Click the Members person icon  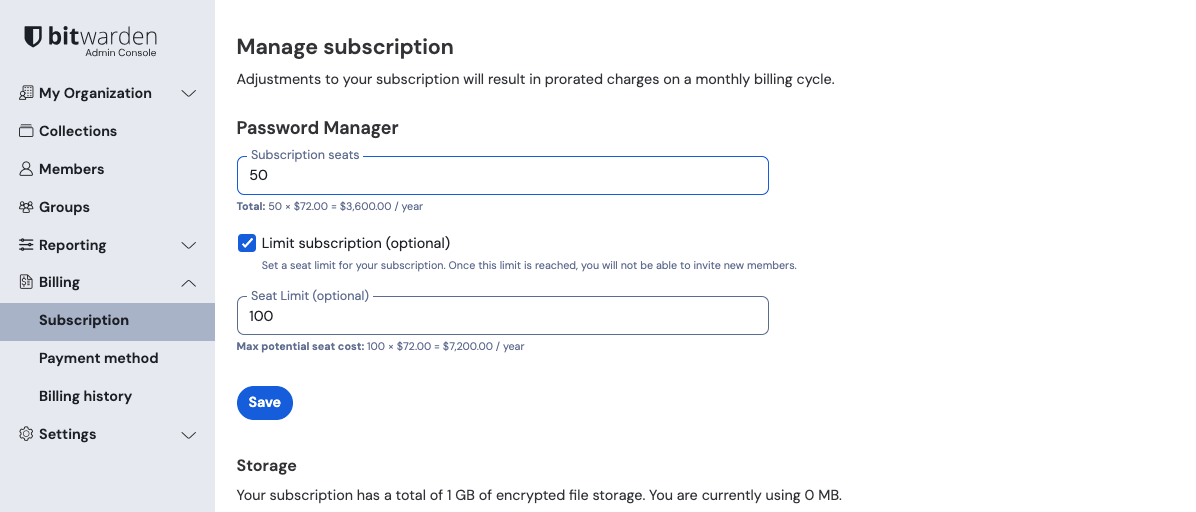[x=26, y=169]
